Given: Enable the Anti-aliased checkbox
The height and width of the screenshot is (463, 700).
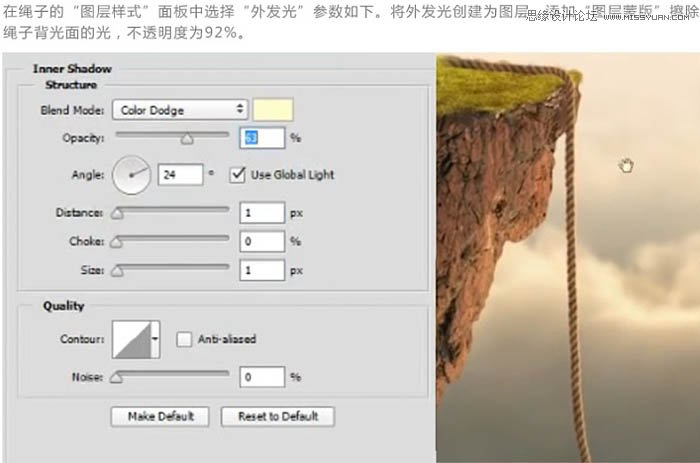Looking at the screenshot, I should pos(184,340).
